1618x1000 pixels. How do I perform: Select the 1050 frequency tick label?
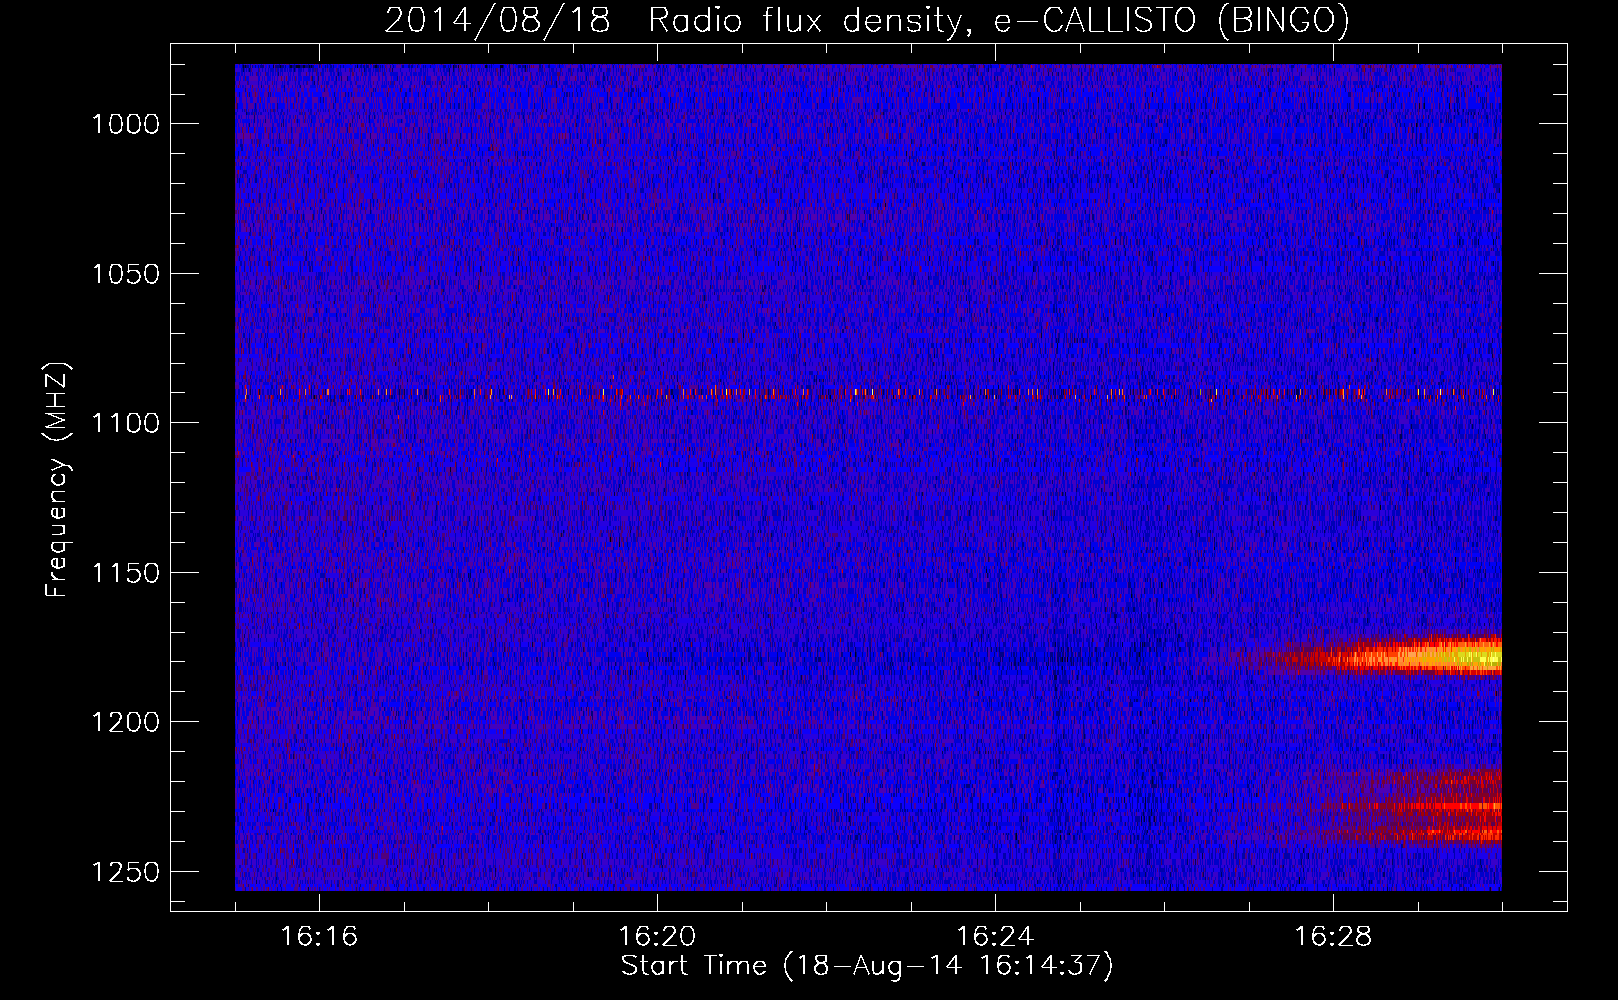(125, 274)
